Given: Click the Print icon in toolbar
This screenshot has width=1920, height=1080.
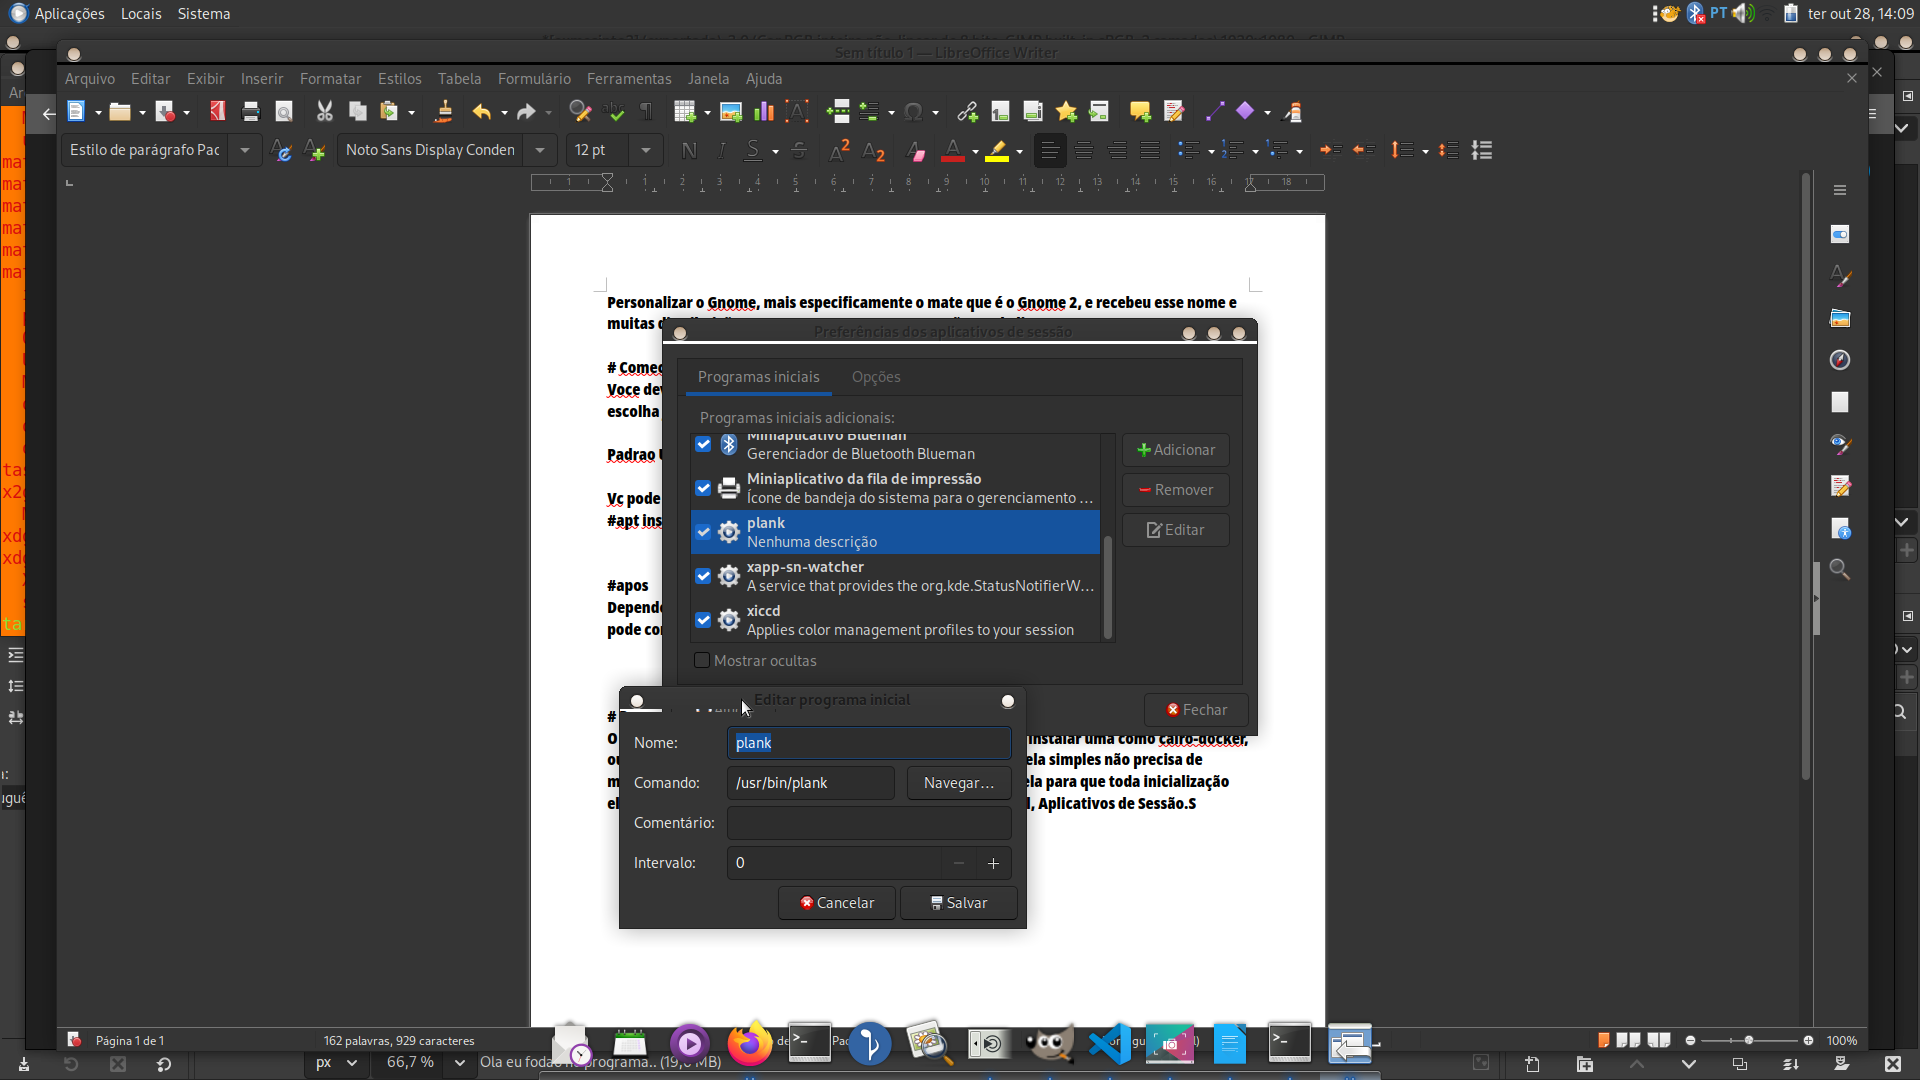Looking at the screenshot, I should tap(251, 112).
